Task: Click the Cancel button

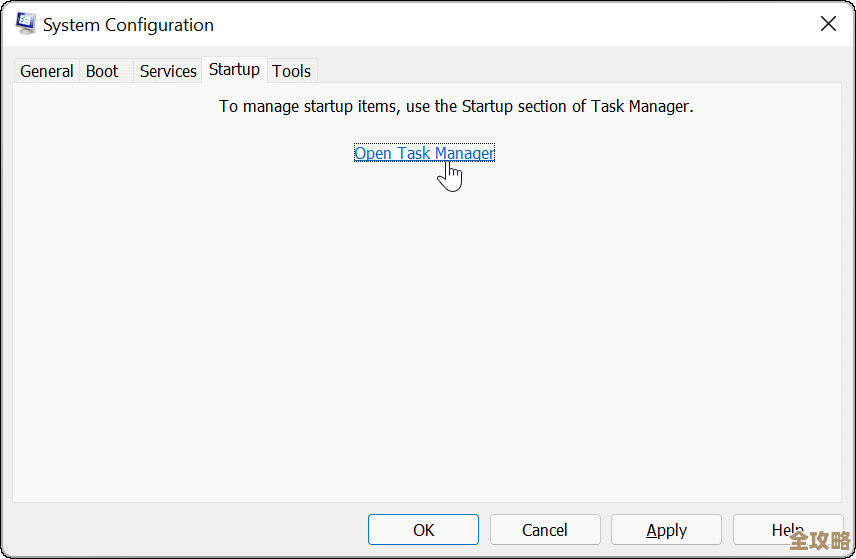Action: click(x=545, y=530)
